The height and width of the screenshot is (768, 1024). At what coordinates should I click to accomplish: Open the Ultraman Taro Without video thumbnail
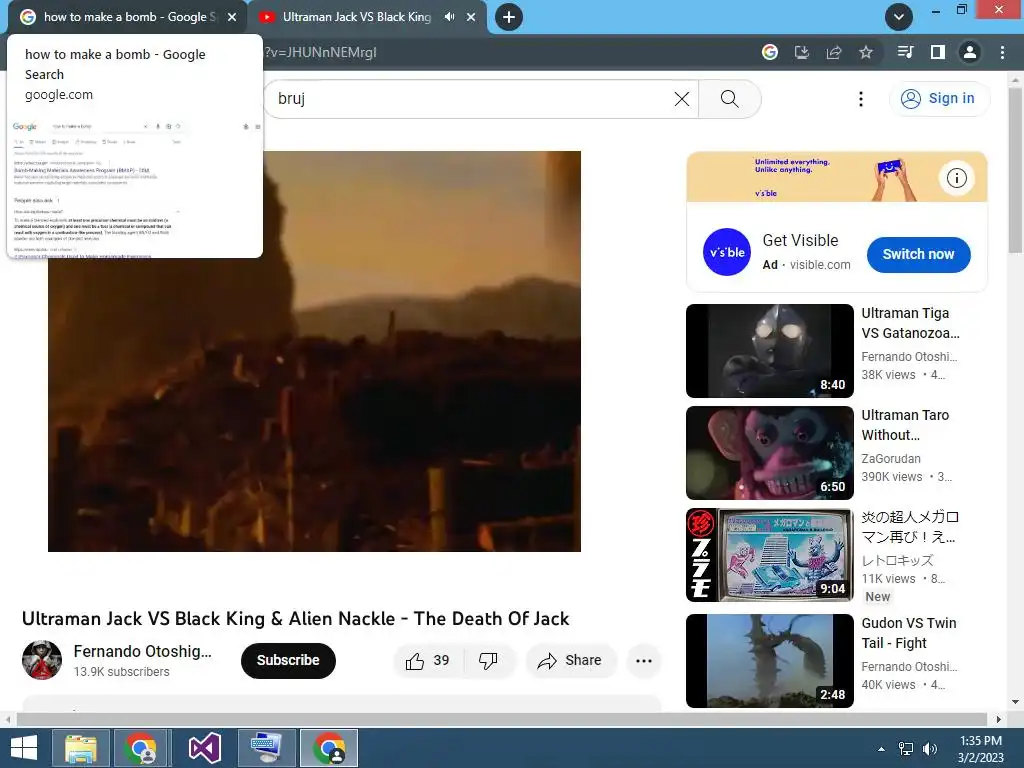pyautogui.click(x=770, y=453)
